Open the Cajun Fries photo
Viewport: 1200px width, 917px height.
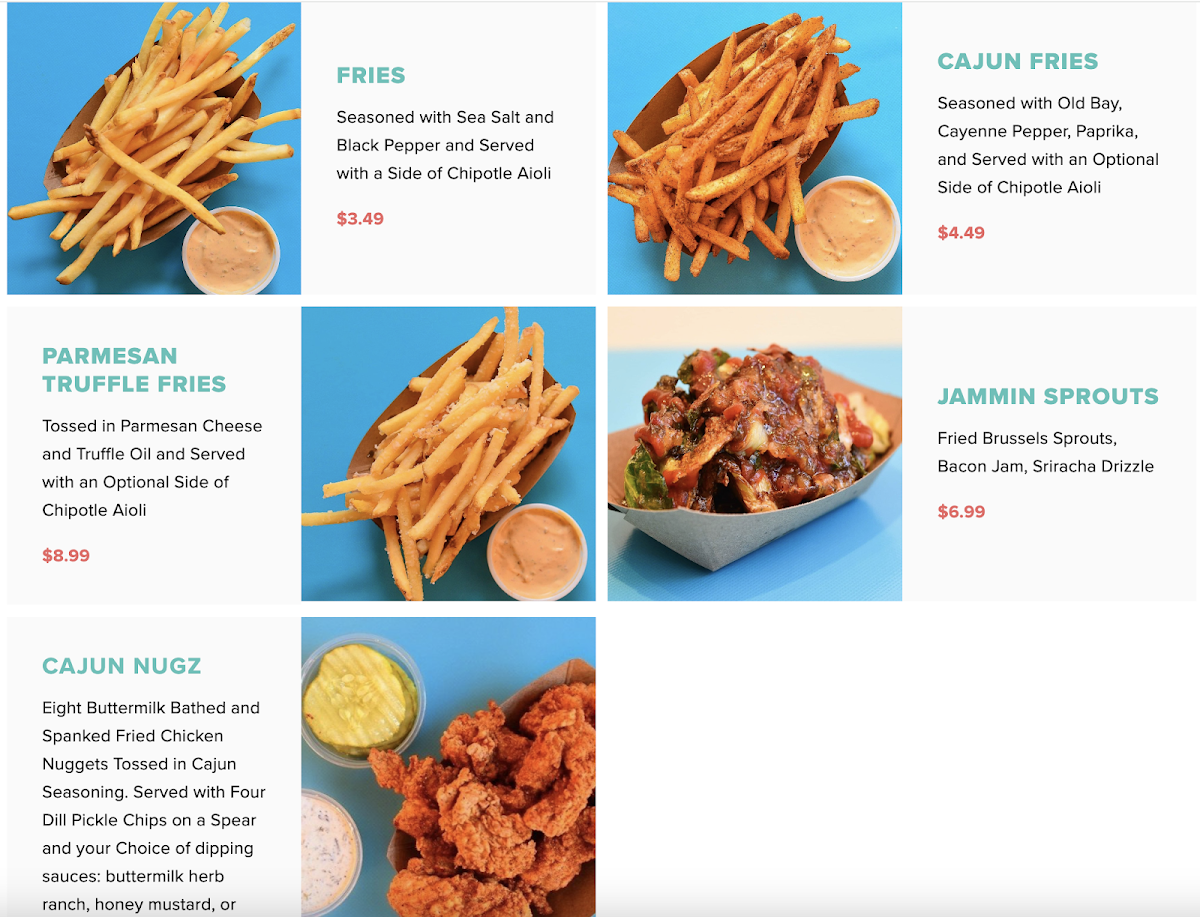755,148
